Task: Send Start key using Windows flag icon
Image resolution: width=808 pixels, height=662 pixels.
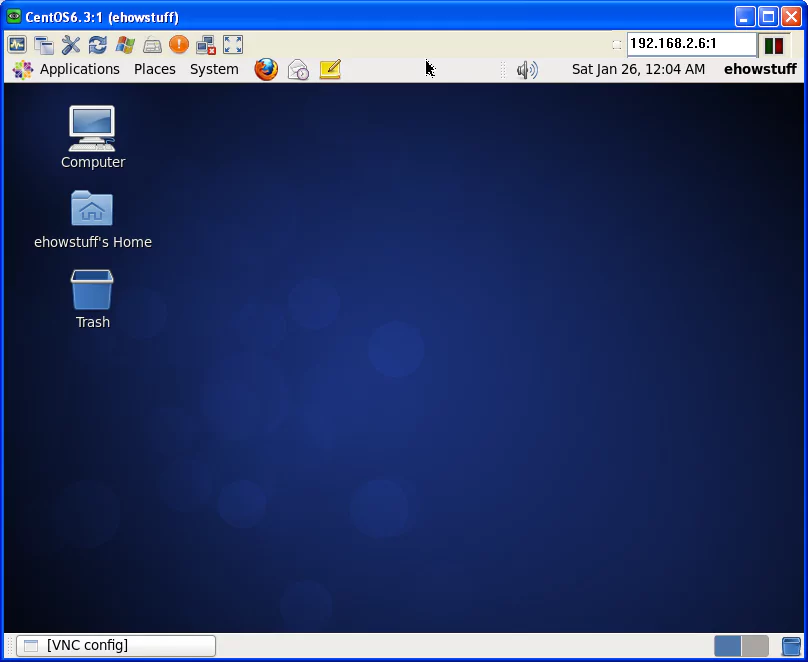Action: (125, 44)
